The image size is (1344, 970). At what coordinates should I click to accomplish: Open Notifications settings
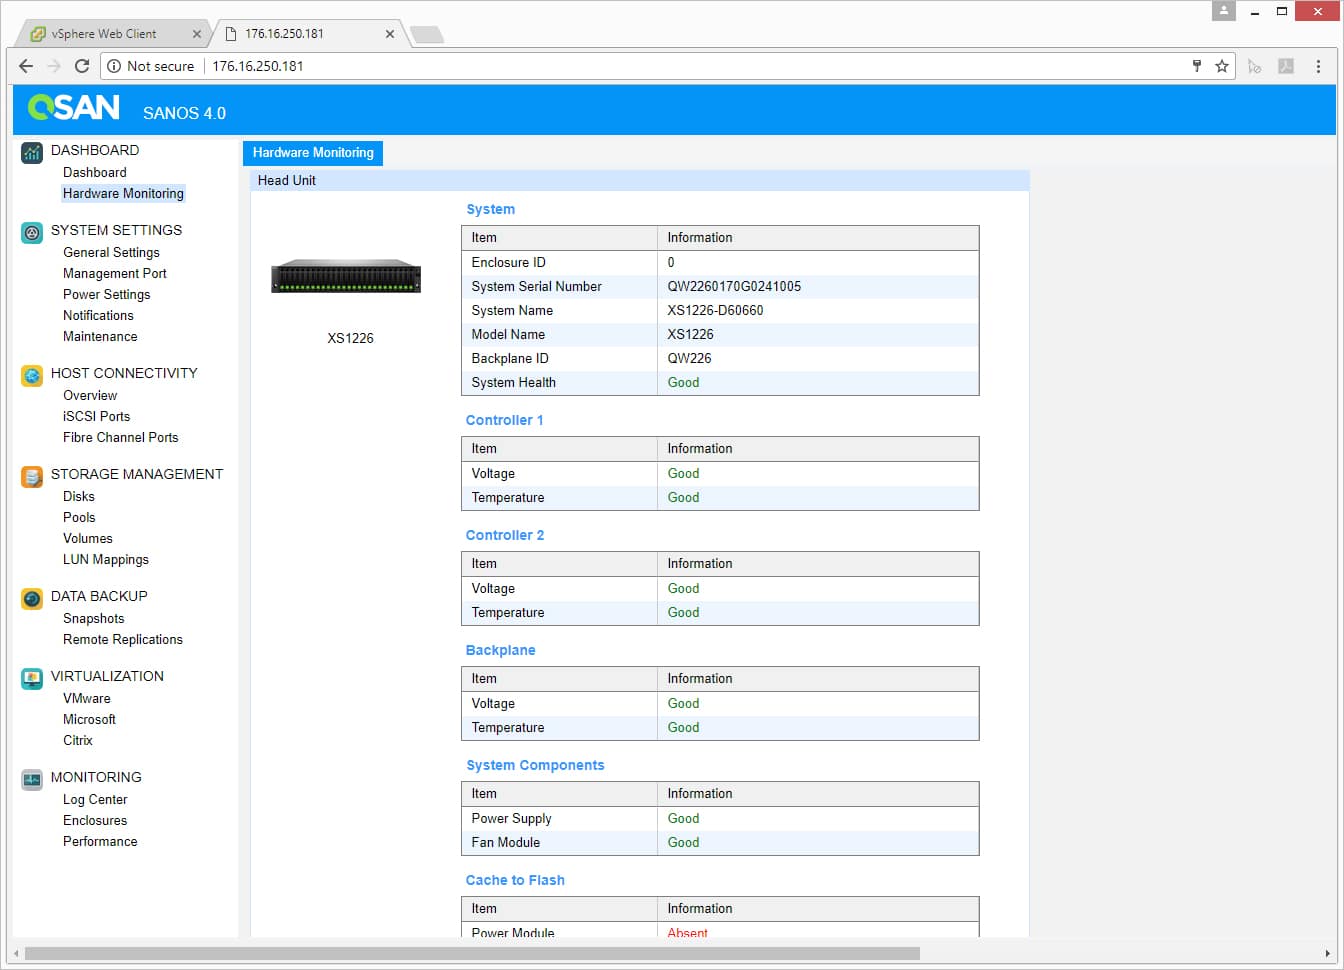point(98,315)
